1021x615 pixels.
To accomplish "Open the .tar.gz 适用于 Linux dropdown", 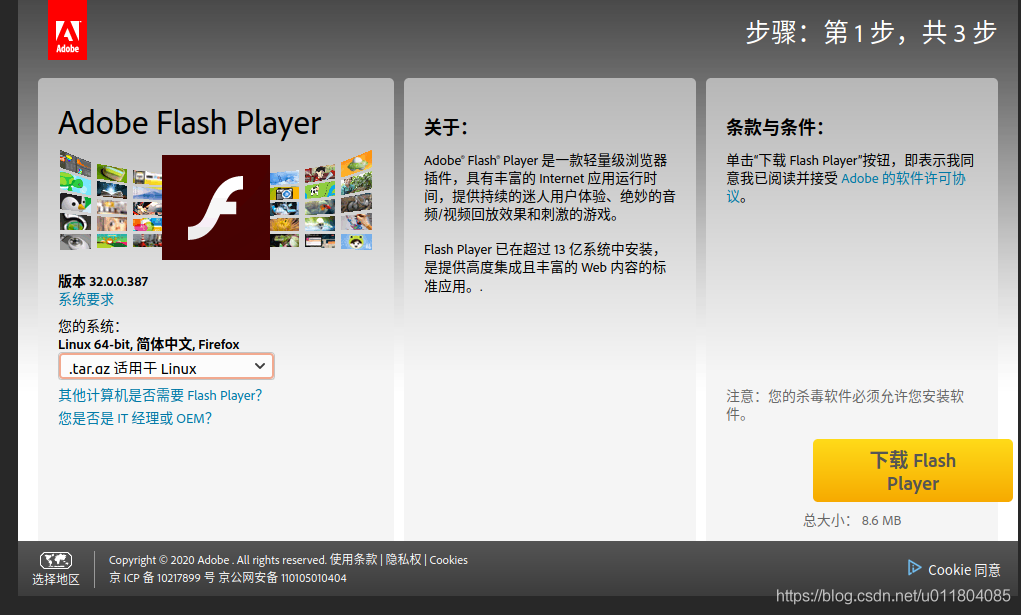I will [x=166, y=367].
